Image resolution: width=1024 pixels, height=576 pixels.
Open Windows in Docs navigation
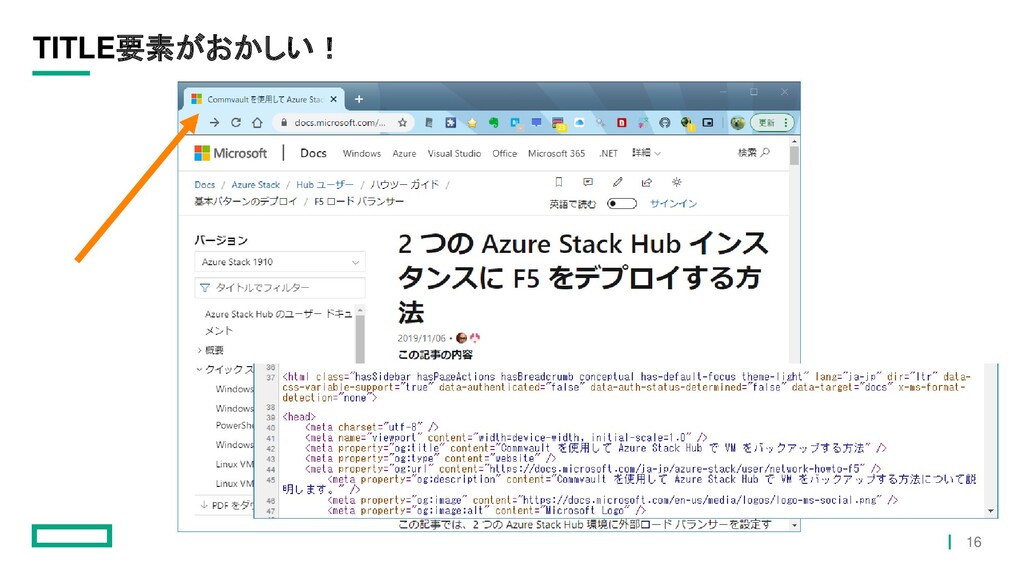(x=361, y=153)
